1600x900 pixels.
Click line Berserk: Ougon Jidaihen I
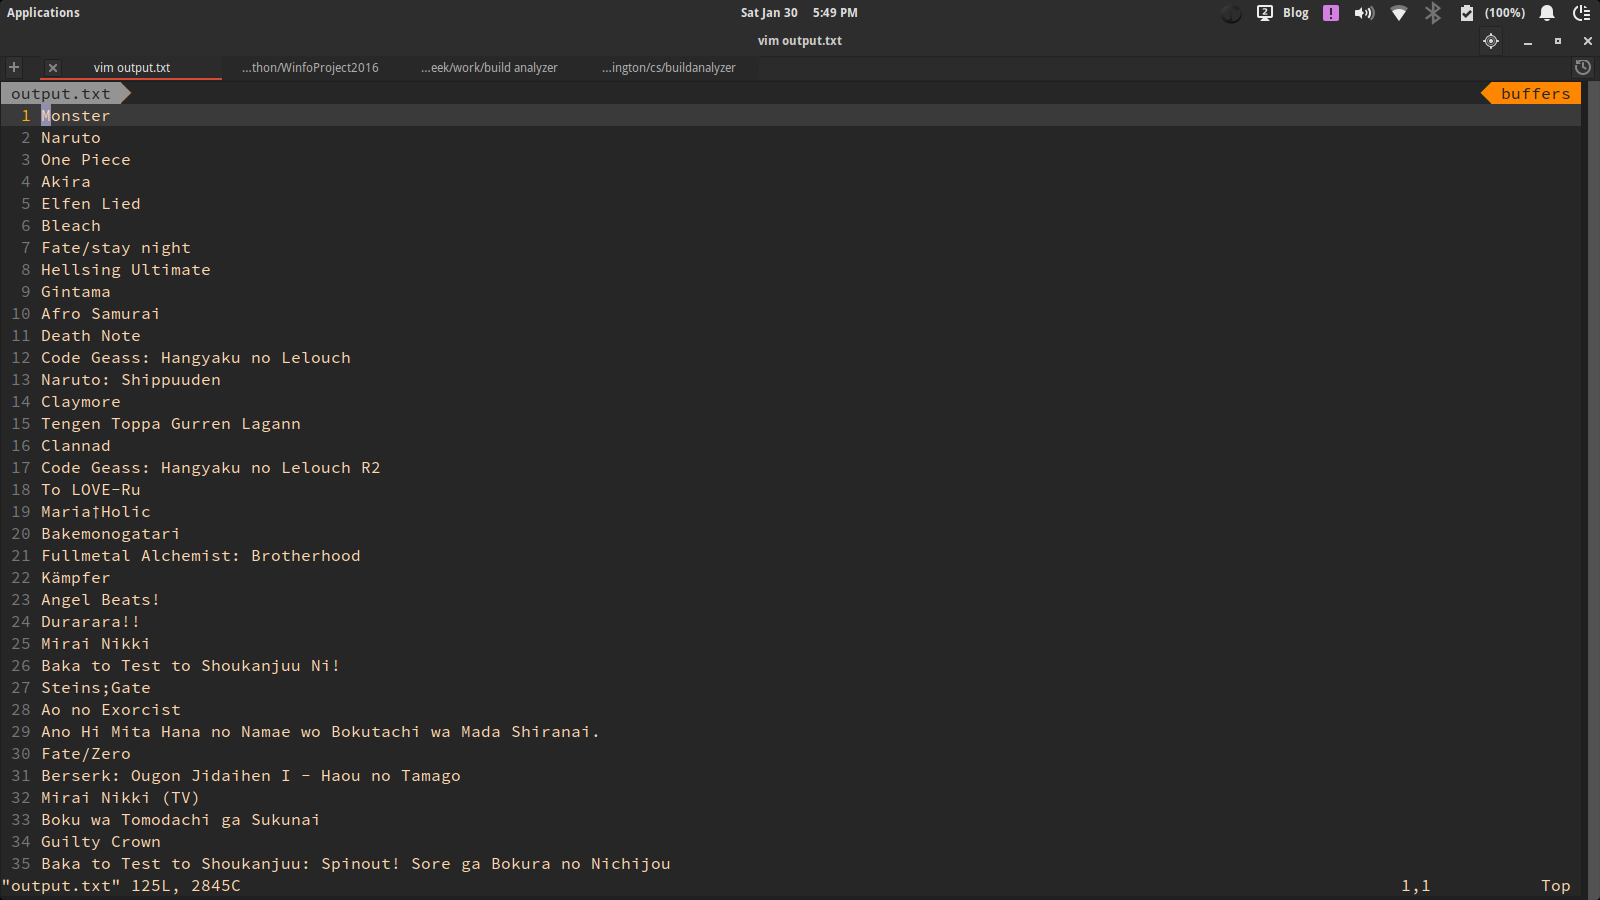click(251, 776)
